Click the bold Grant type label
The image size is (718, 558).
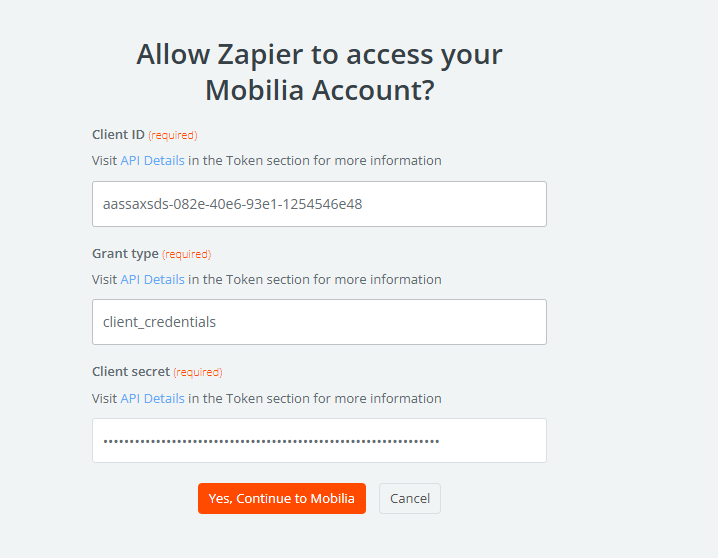click(x=125, y=254)
